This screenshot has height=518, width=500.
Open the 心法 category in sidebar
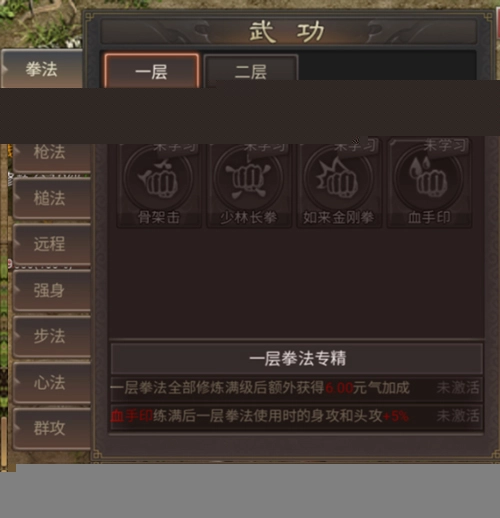click(52, 382)
